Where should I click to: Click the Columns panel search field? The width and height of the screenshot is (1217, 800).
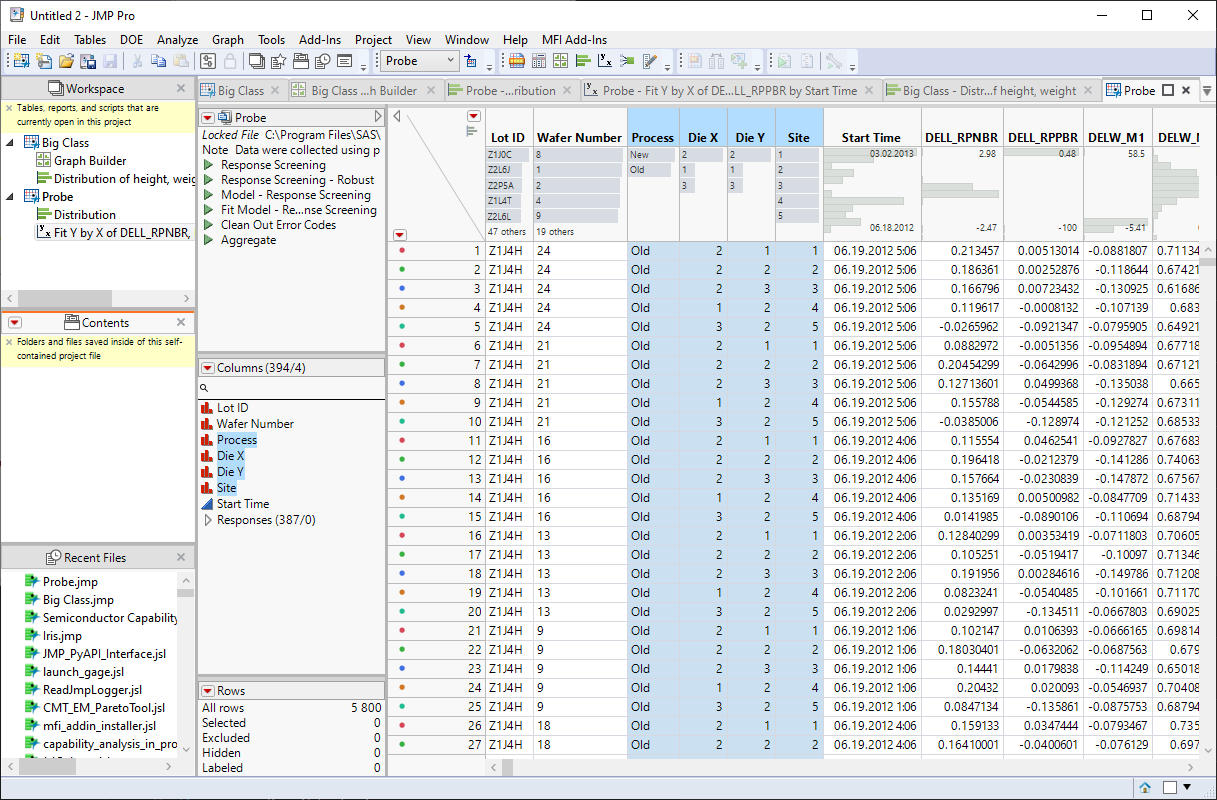[x=290, y=387]
